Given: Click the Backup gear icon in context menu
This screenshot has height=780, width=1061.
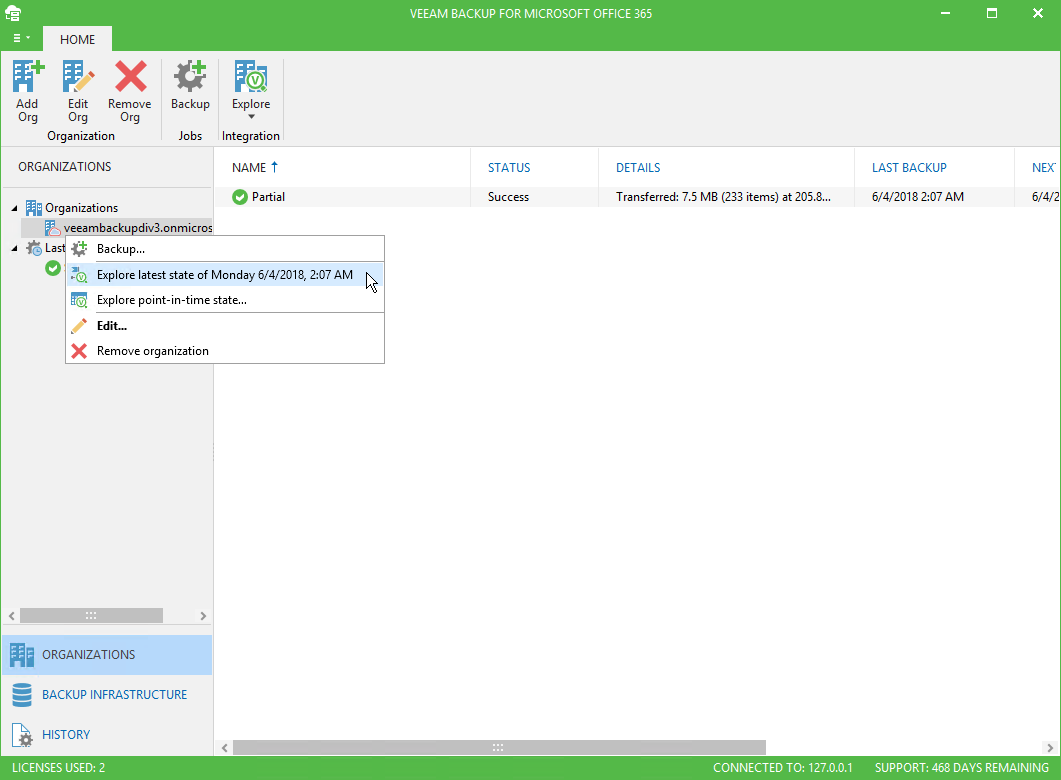Looking at the screenshot, I should pyautogui.click(x=79, y=249).
